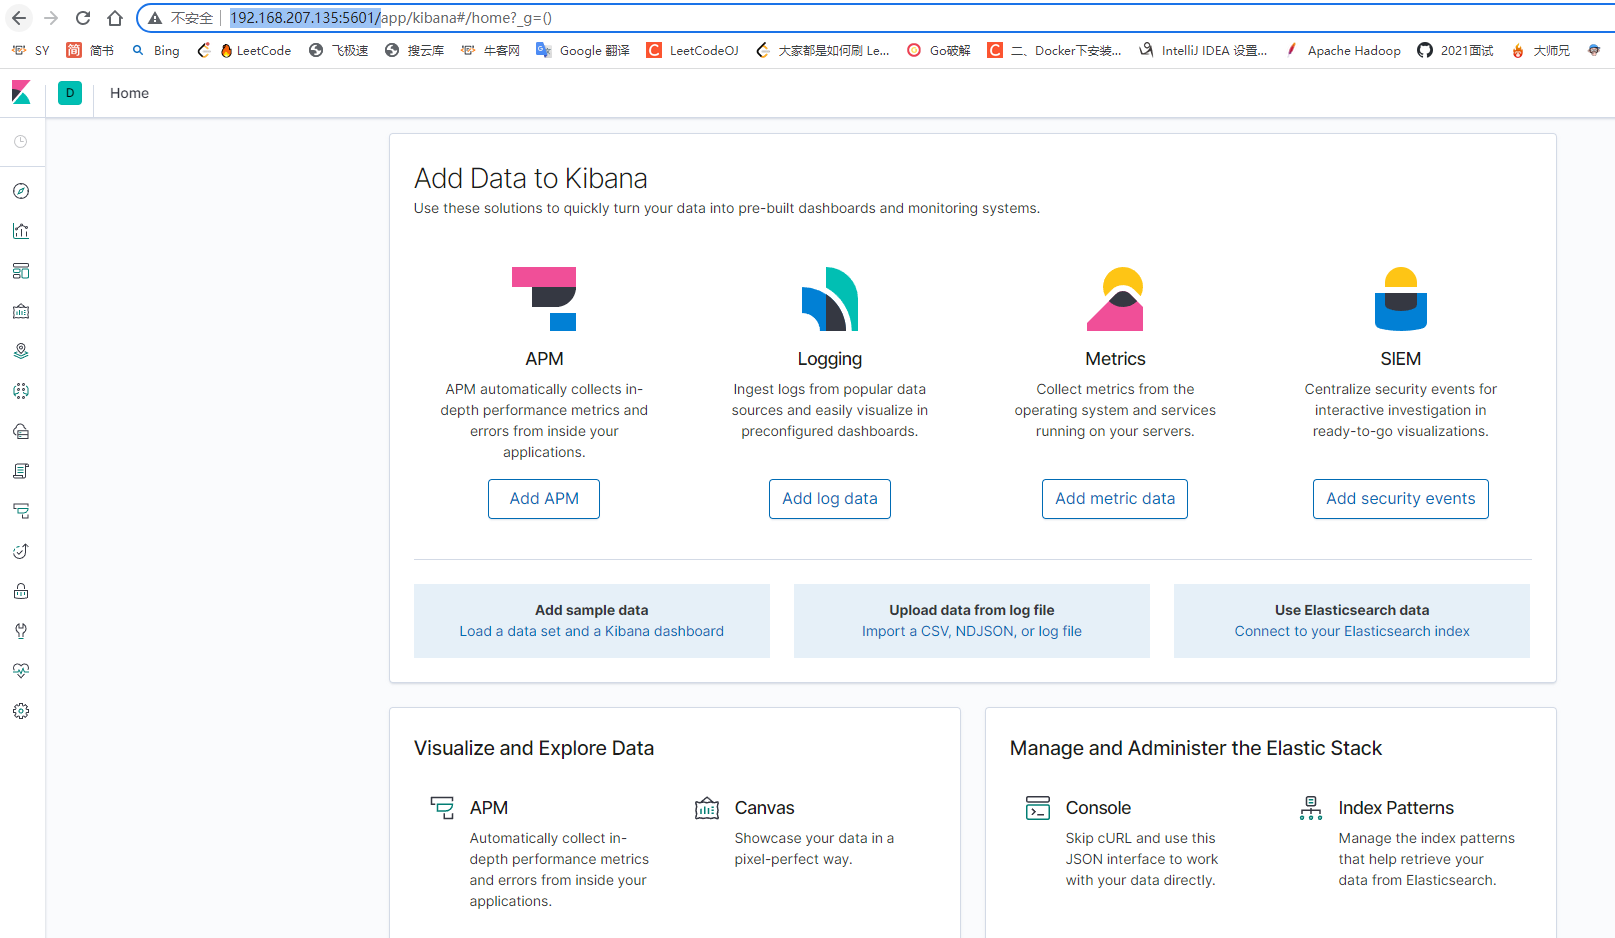Open Canvas icon in sidebar

pyautogui.click(x=21, y=311)
